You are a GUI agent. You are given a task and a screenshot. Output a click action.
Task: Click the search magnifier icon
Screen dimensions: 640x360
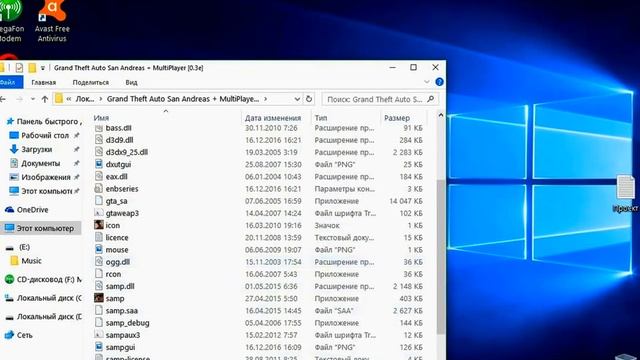[x=431, y=99]
